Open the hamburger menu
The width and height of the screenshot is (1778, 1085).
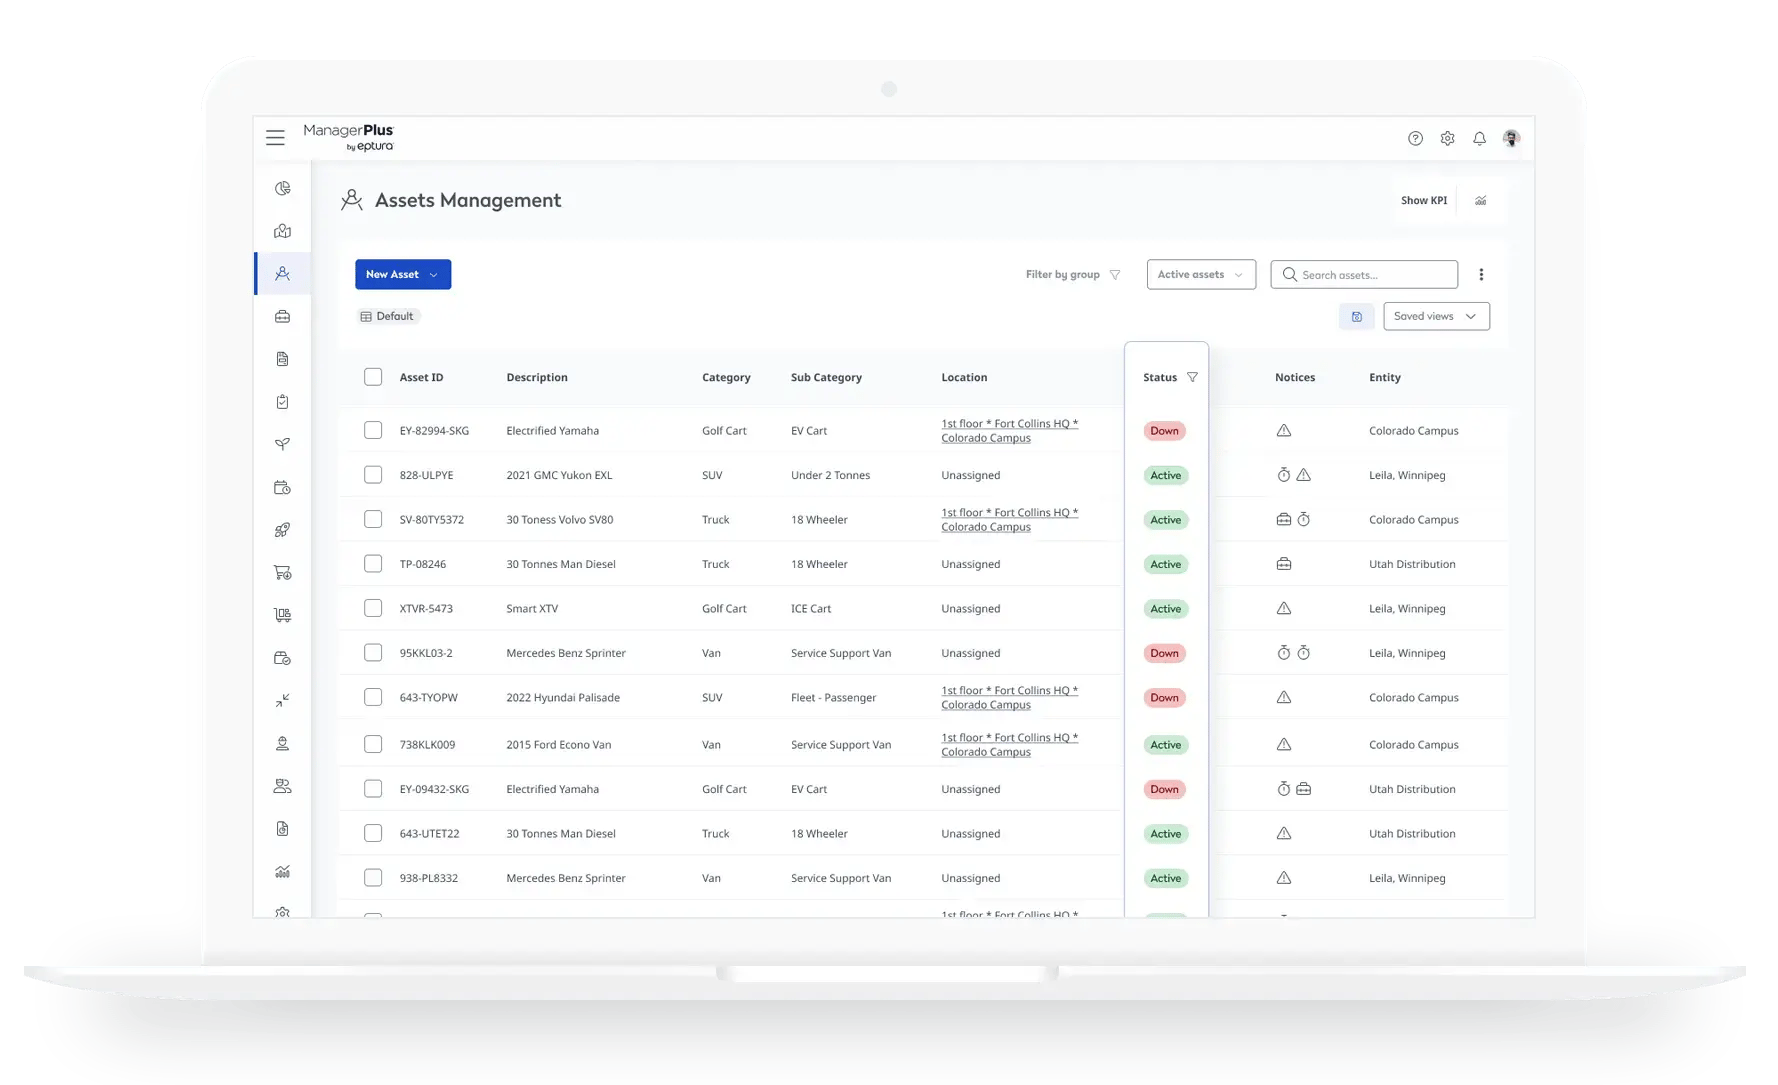(x=275, y=138)
